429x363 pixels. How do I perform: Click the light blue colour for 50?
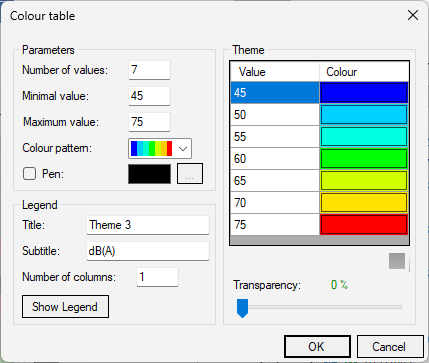[x=364, y=115]
